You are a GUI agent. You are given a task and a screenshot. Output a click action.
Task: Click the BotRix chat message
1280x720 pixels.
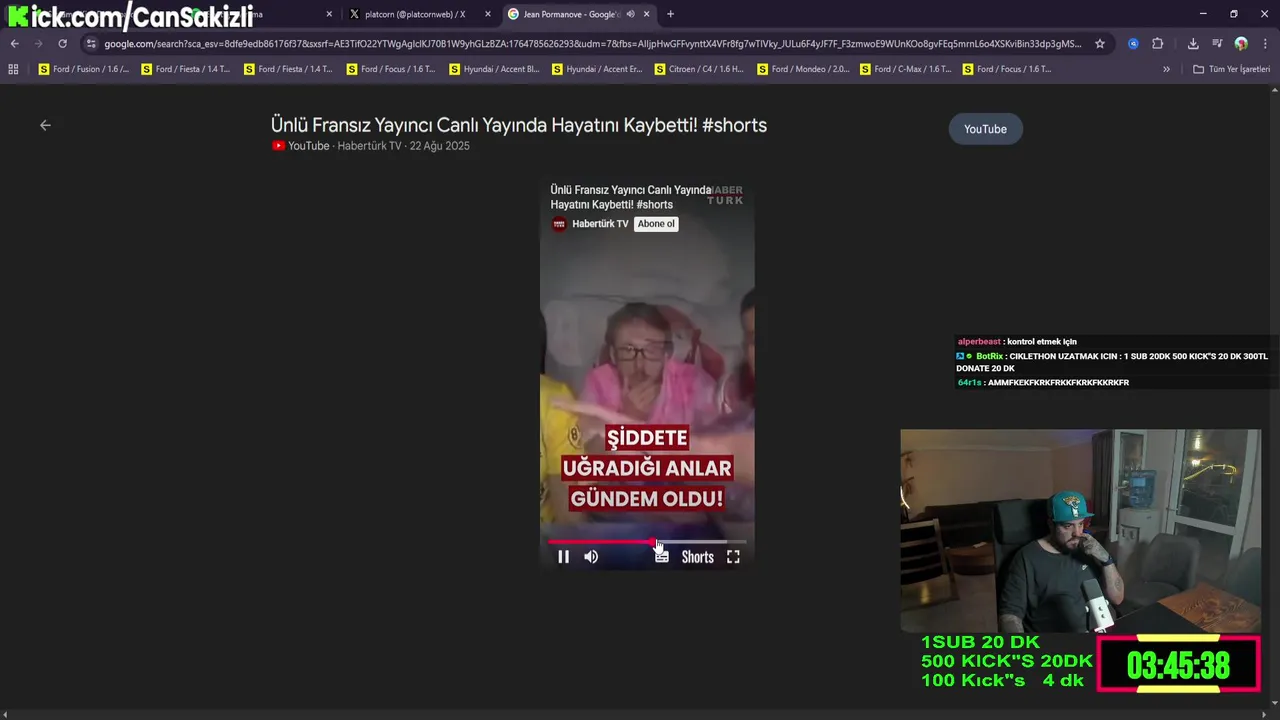[x=1112, y=362]
